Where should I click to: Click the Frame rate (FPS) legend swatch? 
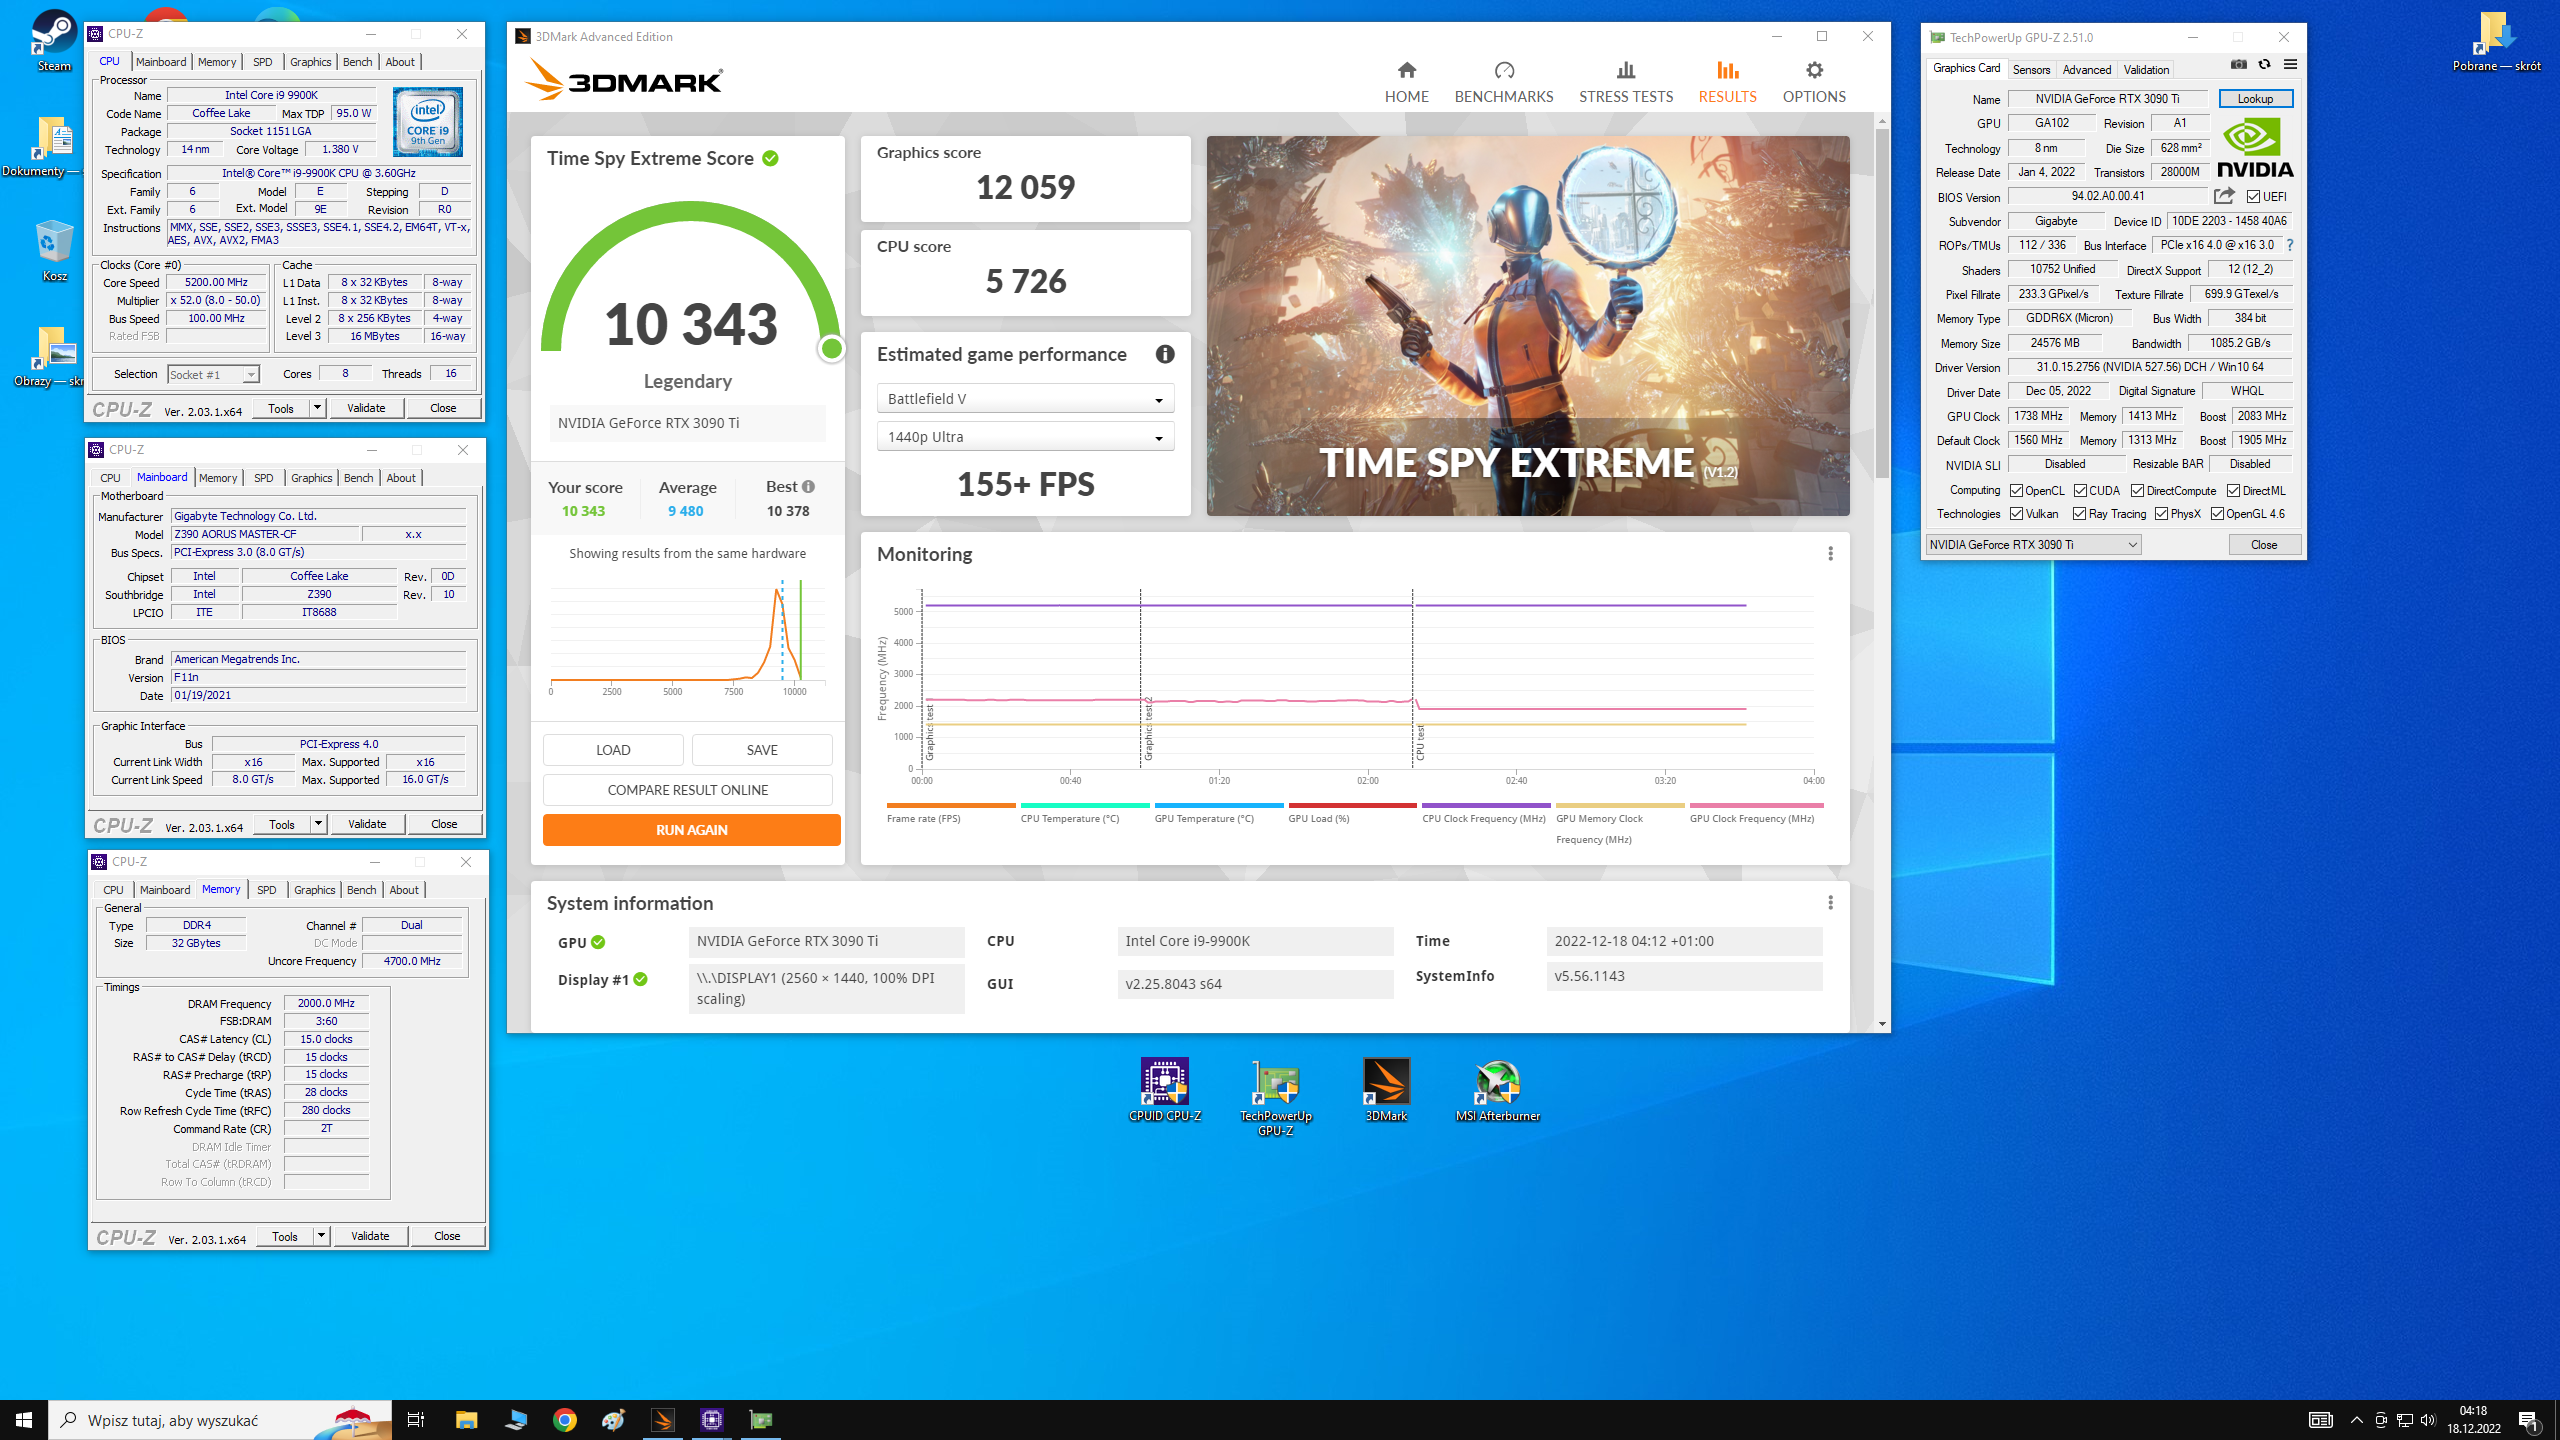[x=950, y=805]
